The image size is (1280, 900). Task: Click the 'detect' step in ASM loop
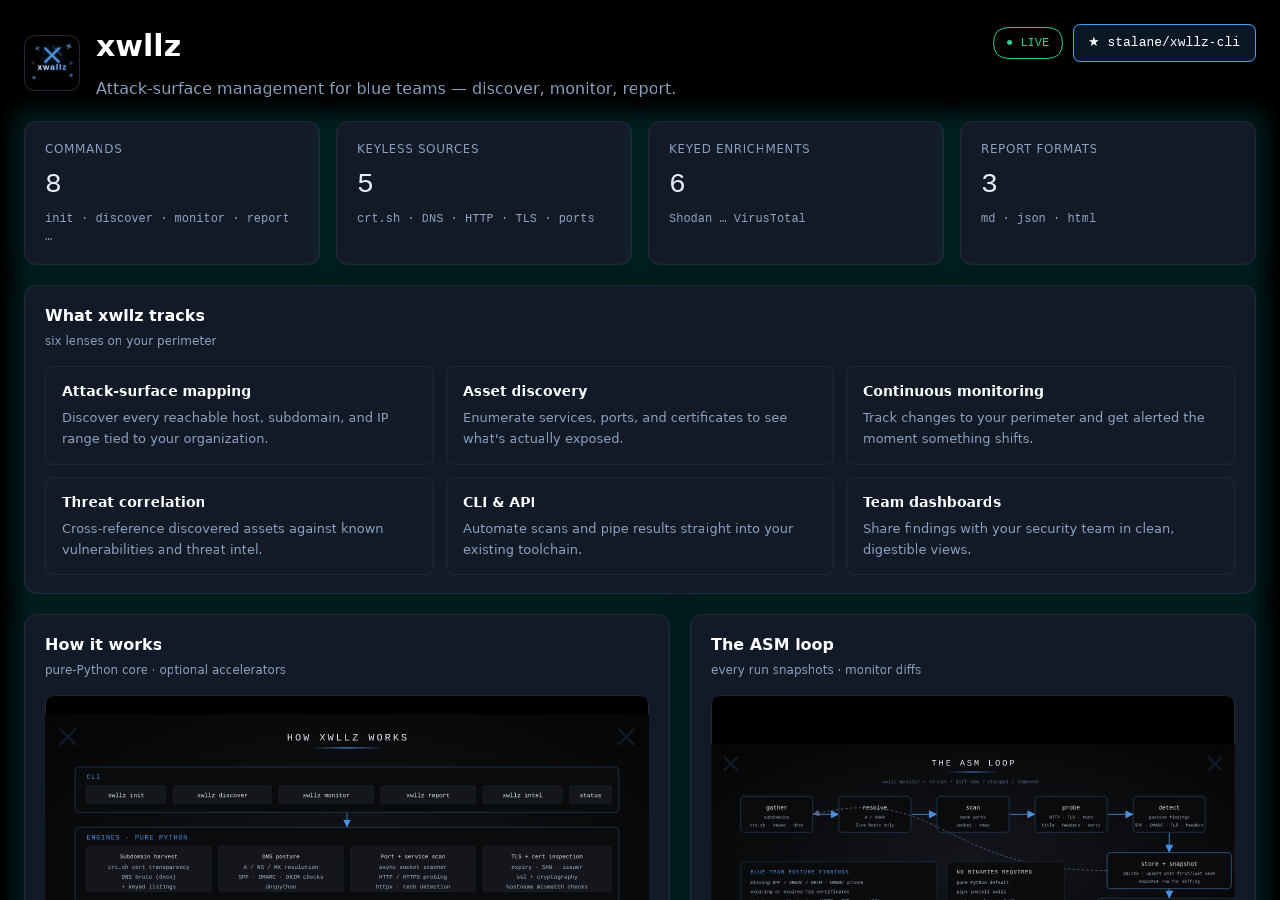[1169, 814]
